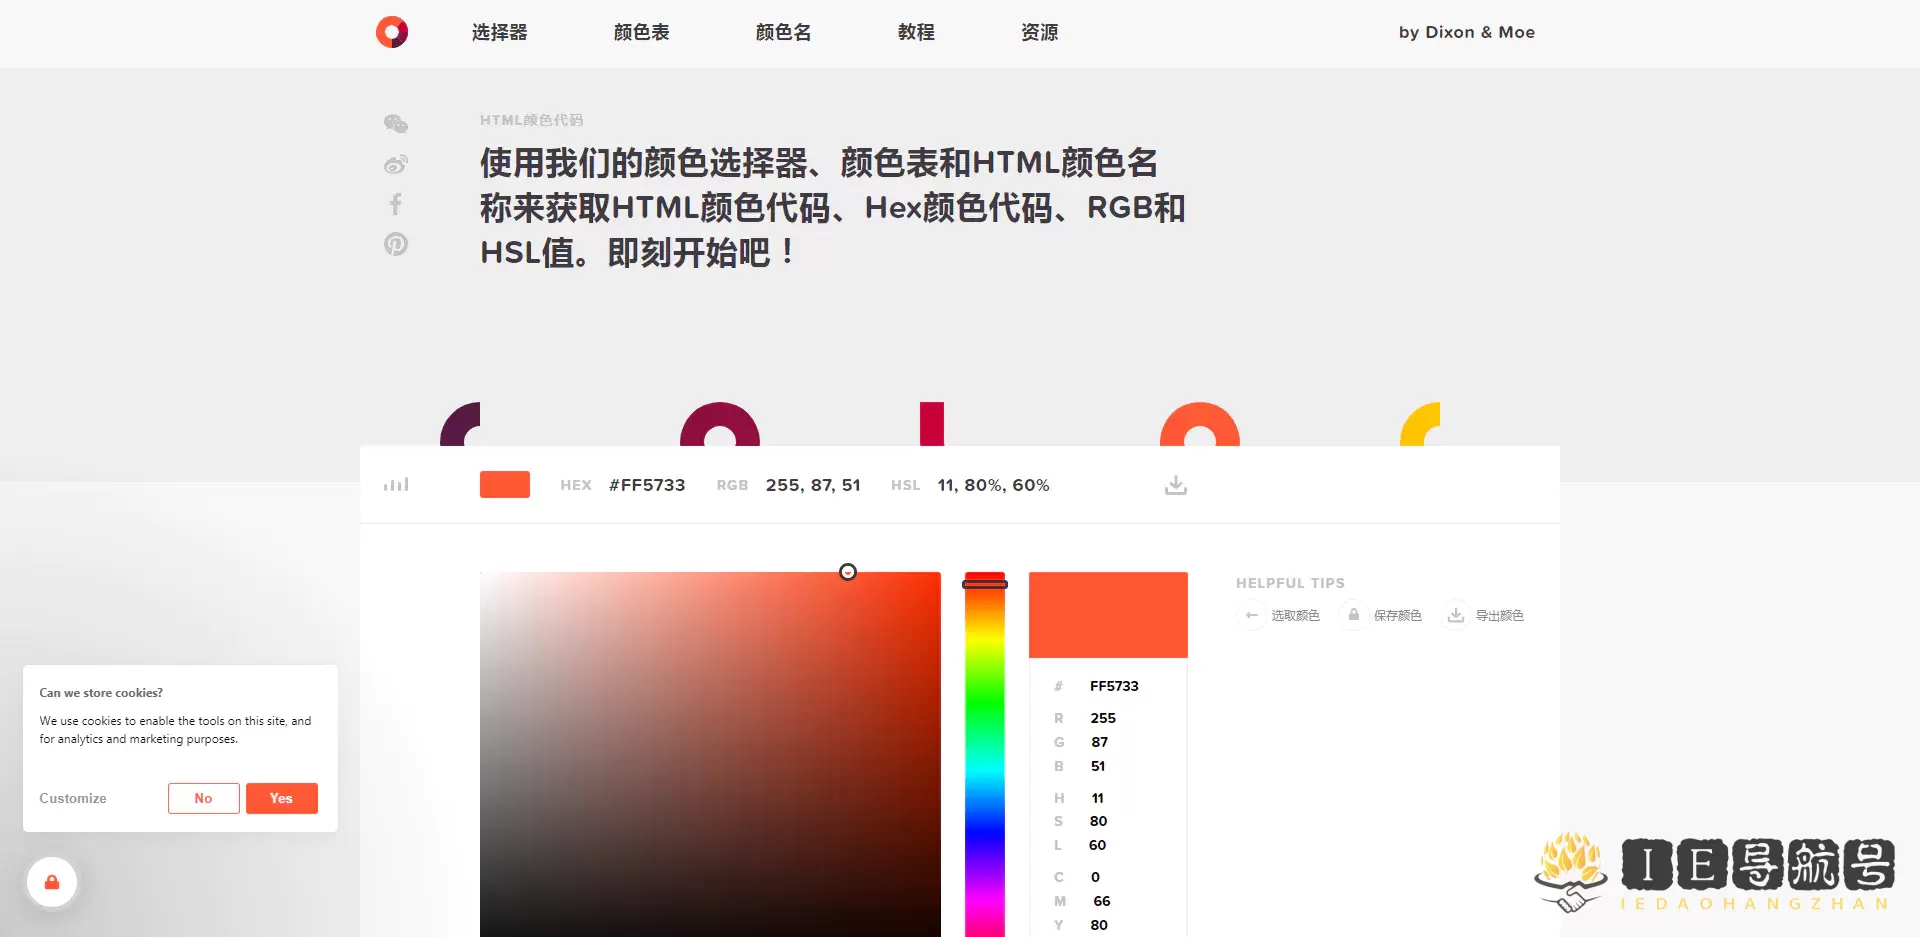Open the Customize cookie settings link
The image size is (1920, 937).
(x=72, y=798)
